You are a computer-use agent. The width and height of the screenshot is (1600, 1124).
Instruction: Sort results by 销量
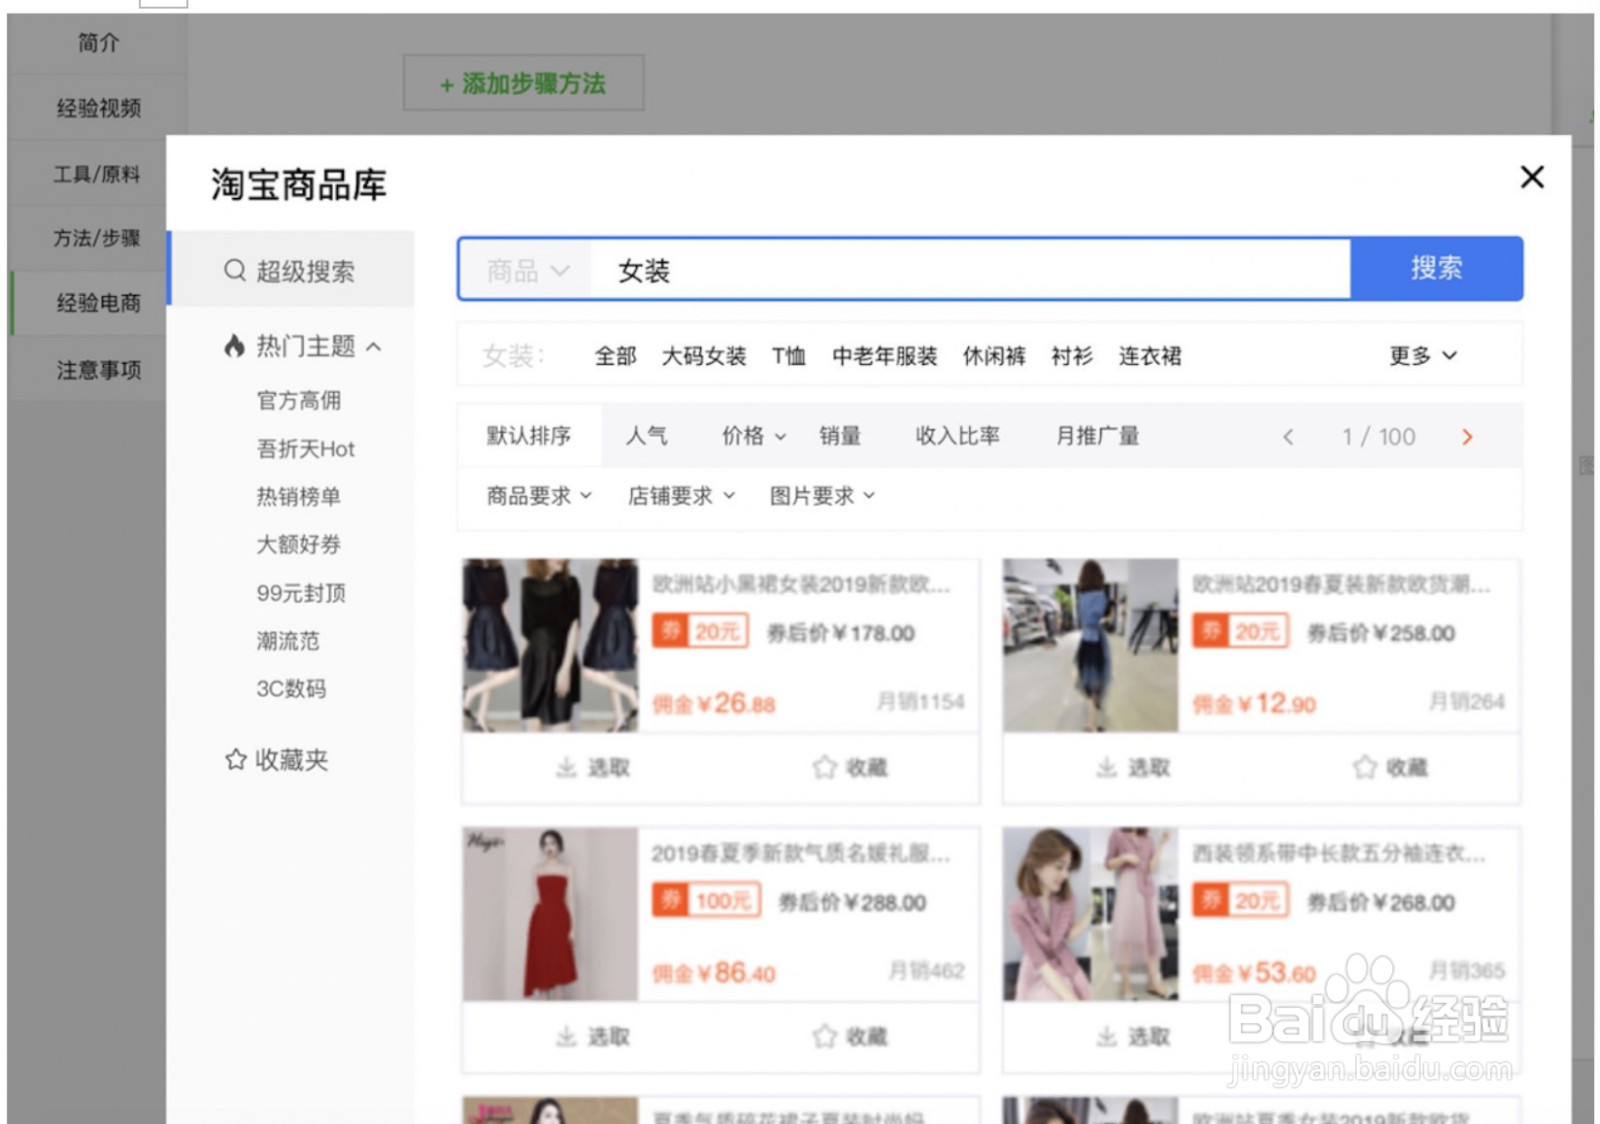pyautogui.click(x=840, y=436)
